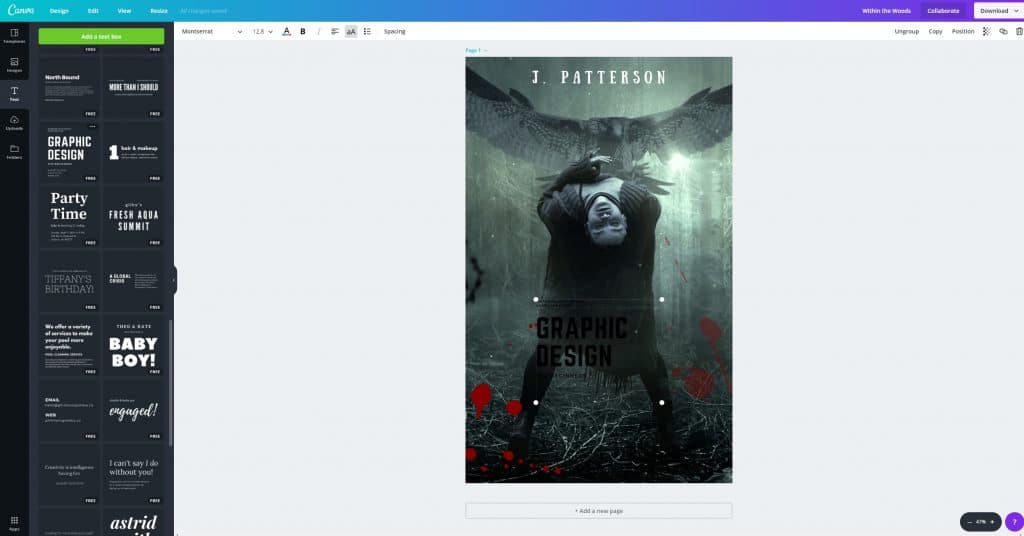
Task: Toggle bulleted list formatting
Action: coord(367,31)
